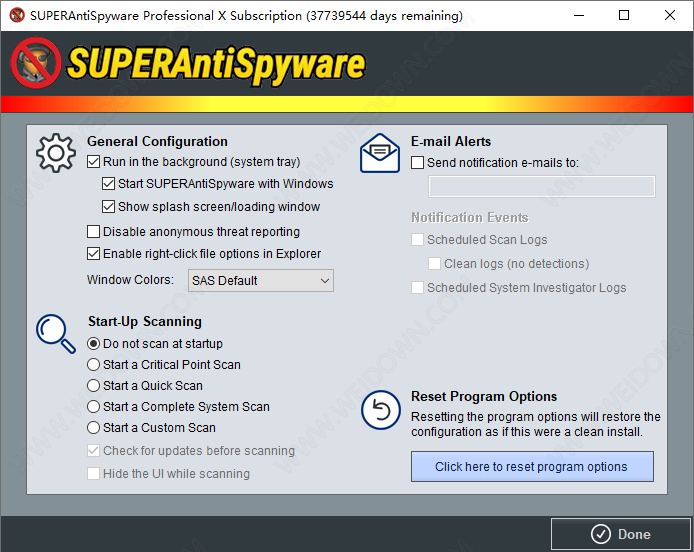Screen dimensions: 694x552
Task: Toggle Clean logs (no detections) checkbox
Action: click(x=434, y=264)
